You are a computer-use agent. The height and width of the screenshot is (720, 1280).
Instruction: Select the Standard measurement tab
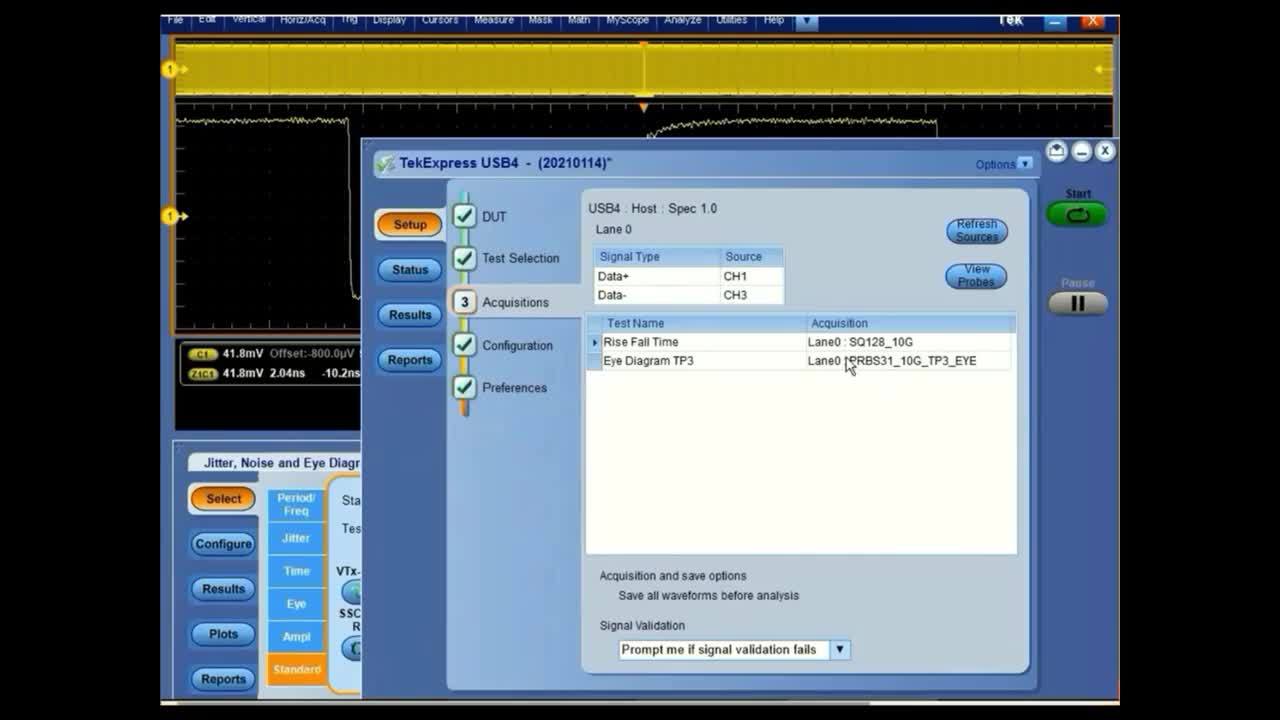pyautogui.click(x=296, y=669)
